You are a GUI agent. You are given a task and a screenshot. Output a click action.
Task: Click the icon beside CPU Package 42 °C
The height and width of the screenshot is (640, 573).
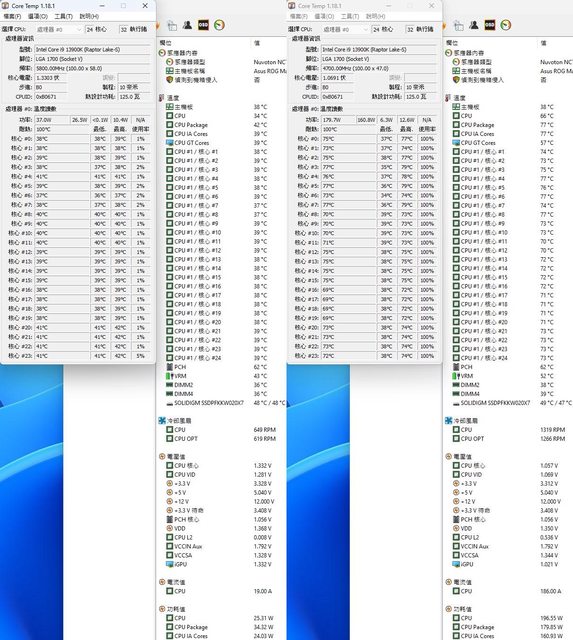170,124
